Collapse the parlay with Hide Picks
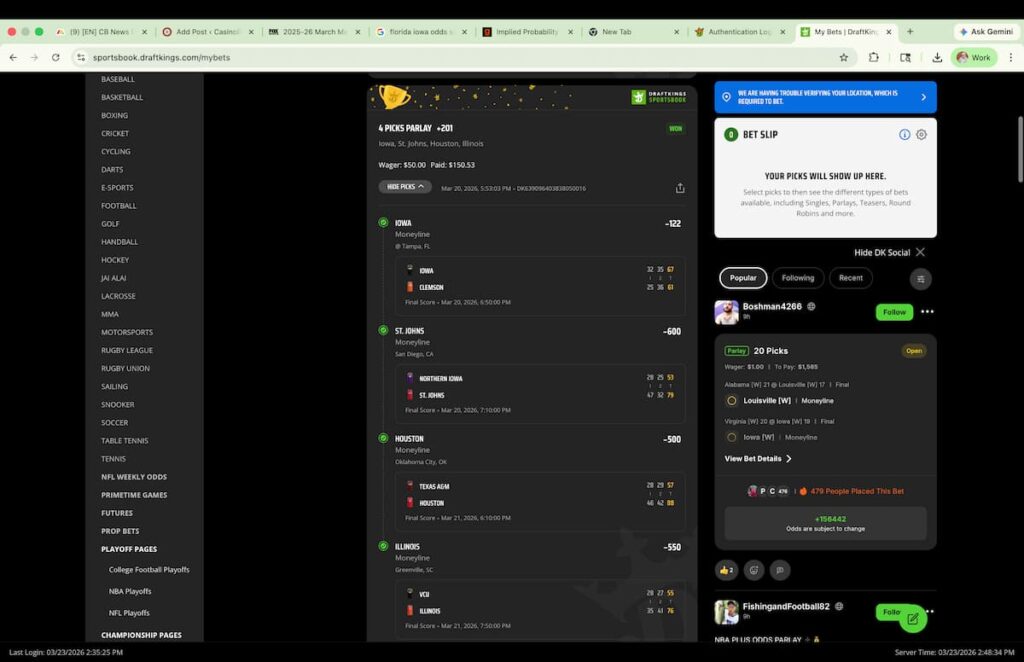Viewport: 1024px width, 662px height. coord(405,187)
